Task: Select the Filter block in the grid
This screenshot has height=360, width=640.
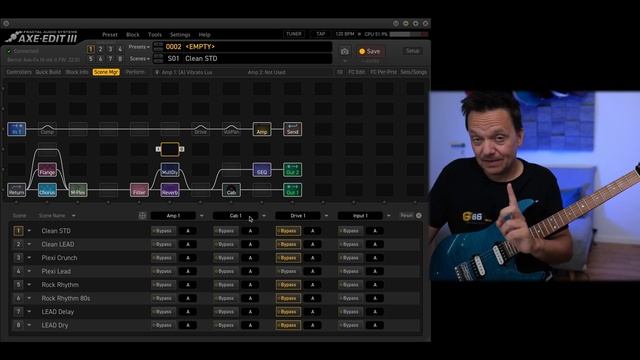Action: [x=139, y=190]
